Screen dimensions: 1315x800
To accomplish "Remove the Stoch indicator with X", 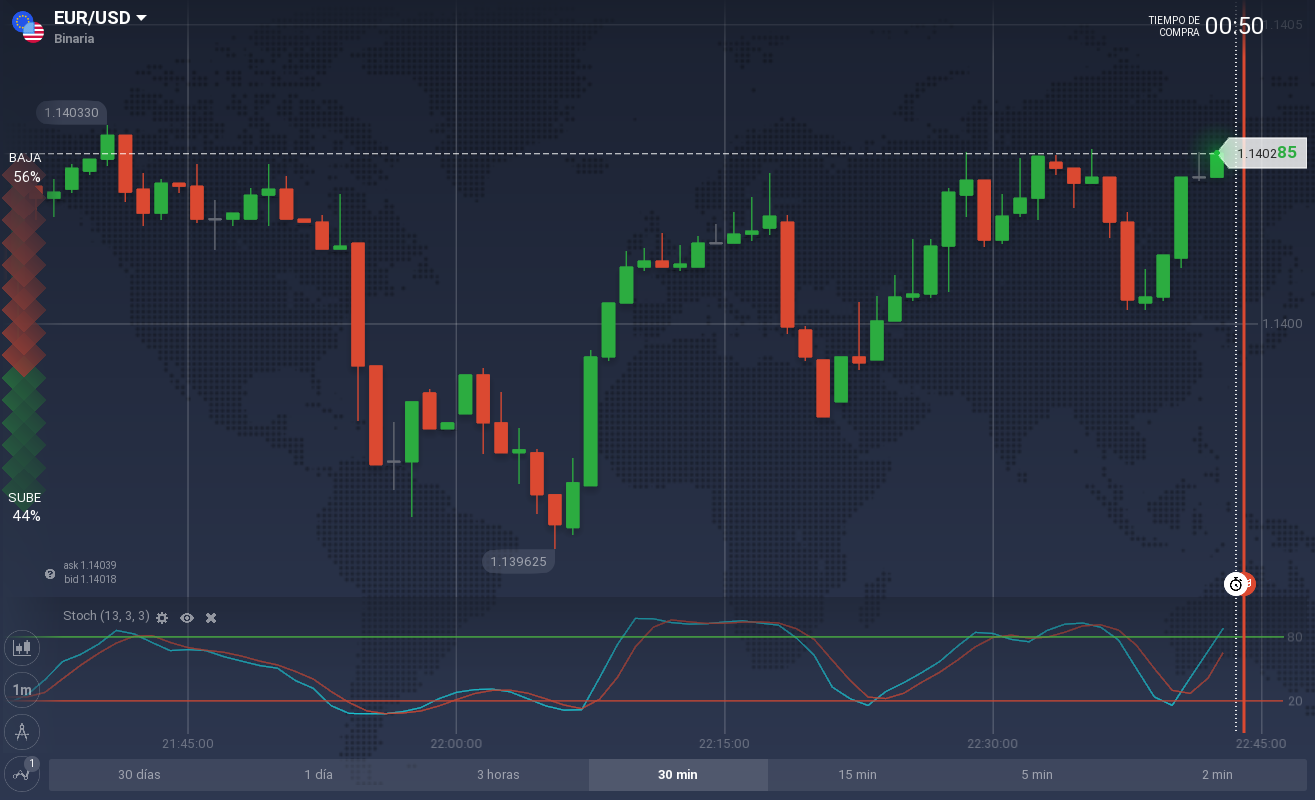I will [211, 618].
